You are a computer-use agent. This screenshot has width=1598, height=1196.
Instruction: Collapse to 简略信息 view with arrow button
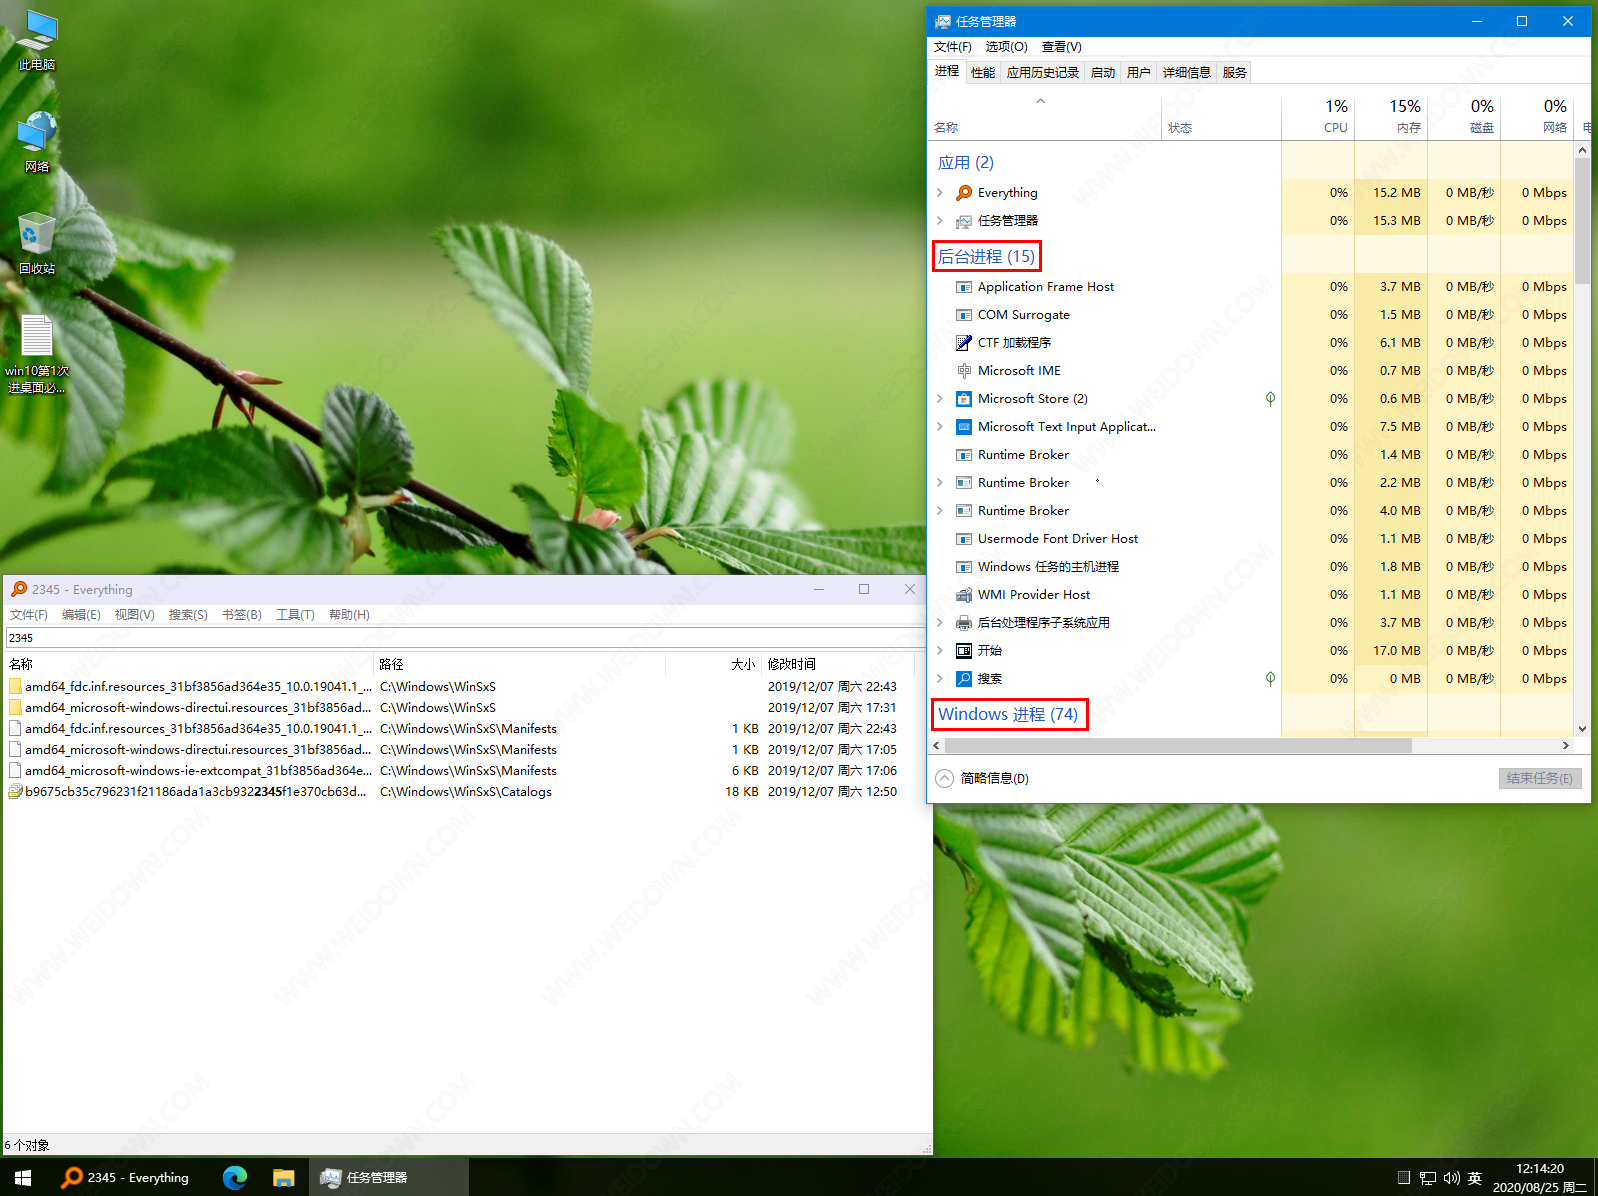pyautogui.click(x=944, y=778)
